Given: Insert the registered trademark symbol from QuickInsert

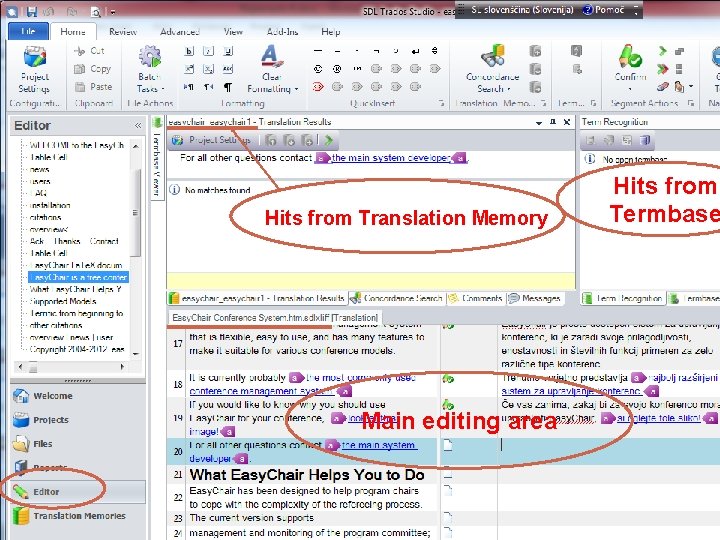Looking at the screenshot, I should [x=337, y=69].
